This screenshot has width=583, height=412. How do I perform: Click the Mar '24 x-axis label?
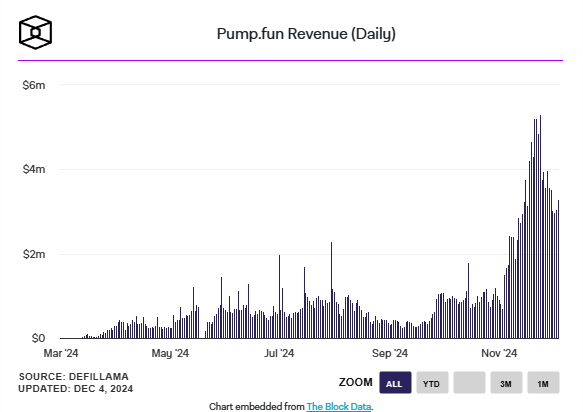tap(61, 353)
